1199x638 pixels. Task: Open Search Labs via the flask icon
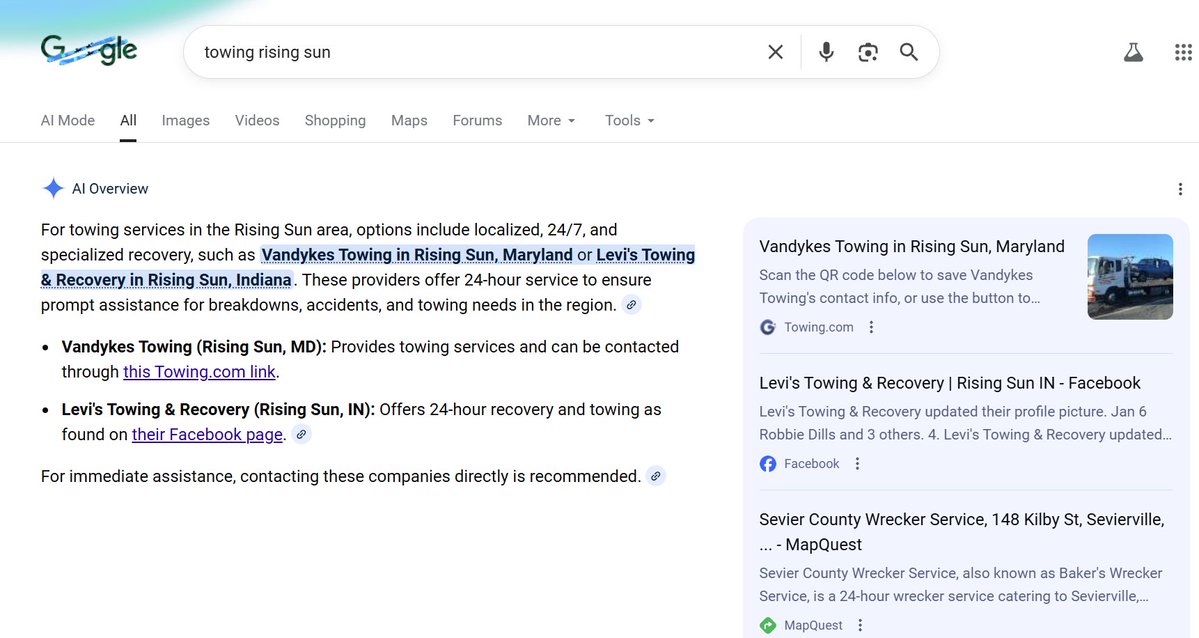tap(1133, 51)
